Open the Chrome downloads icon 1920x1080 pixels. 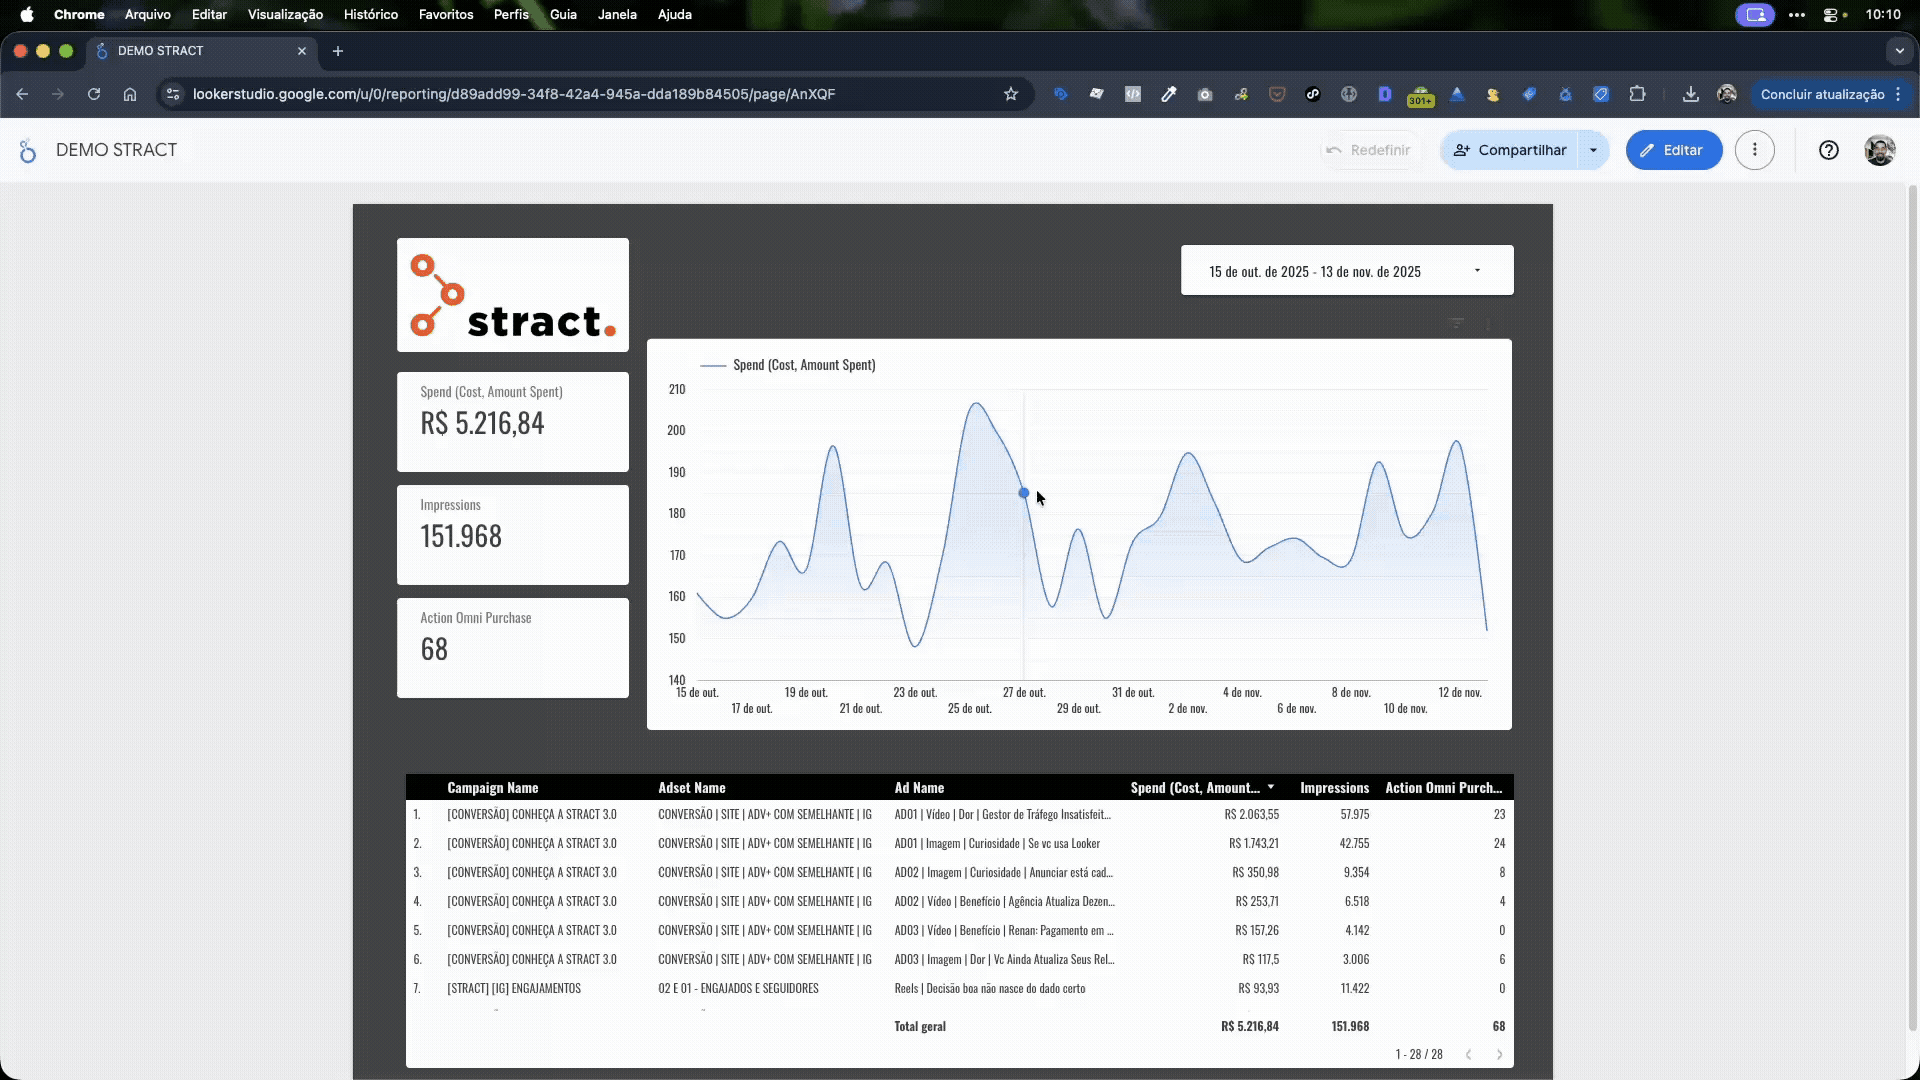tap(1690, 94)
